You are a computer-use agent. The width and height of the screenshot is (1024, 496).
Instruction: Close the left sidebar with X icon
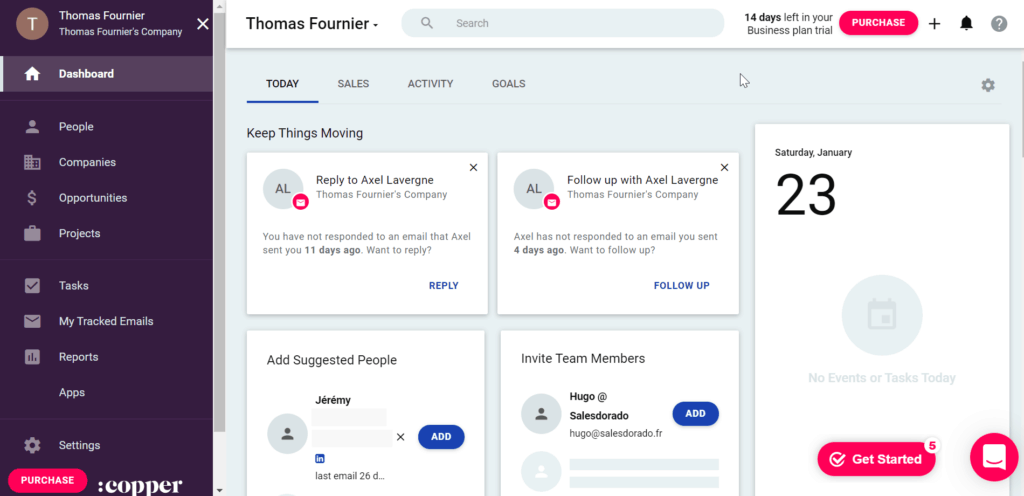tap(203, 23)
